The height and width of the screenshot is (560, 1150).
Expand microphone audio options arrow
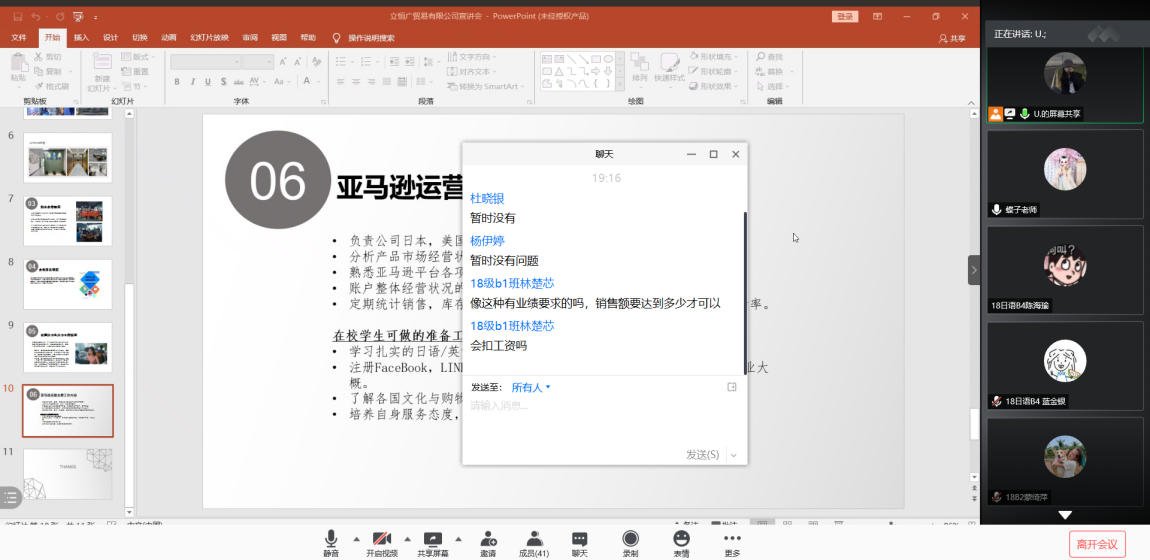click(x=355, y=537)
